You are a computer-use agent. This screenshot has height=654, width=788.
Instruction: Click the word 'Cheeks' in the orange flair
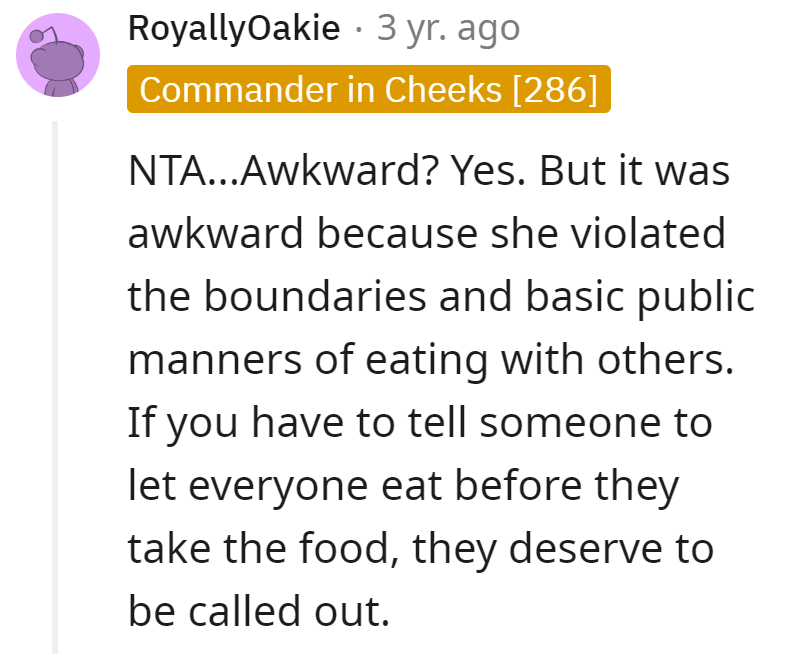(x=443, y=89)
